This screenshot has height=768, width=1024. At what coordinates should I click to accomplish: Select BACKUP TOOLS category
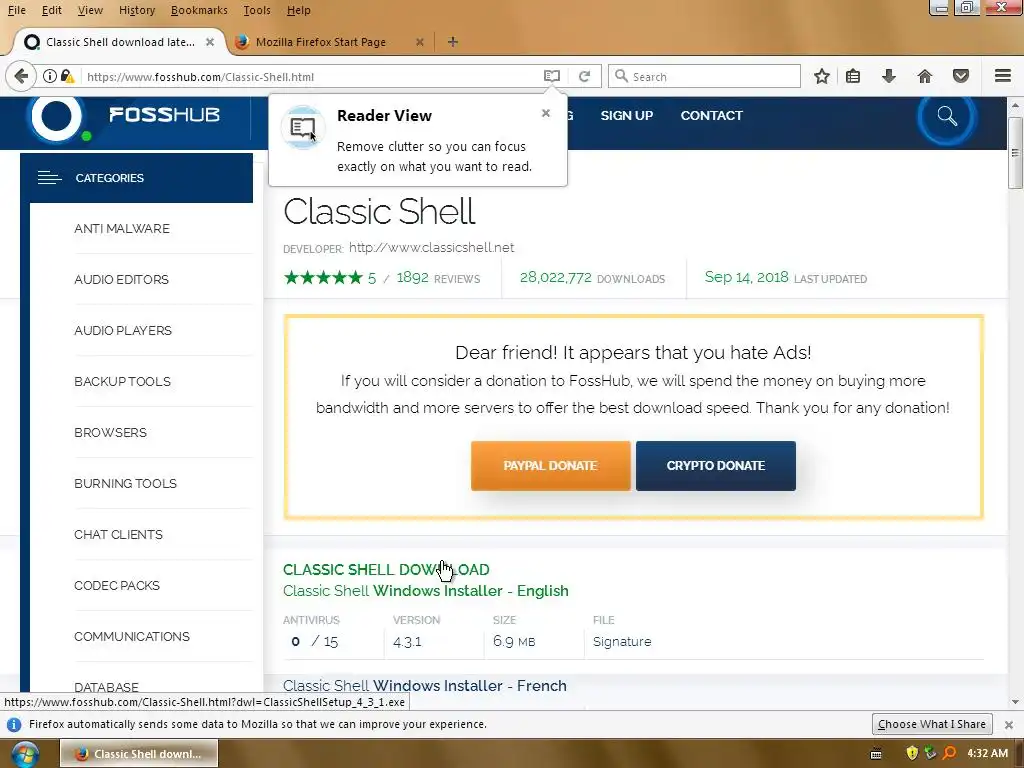coord(122,381)
